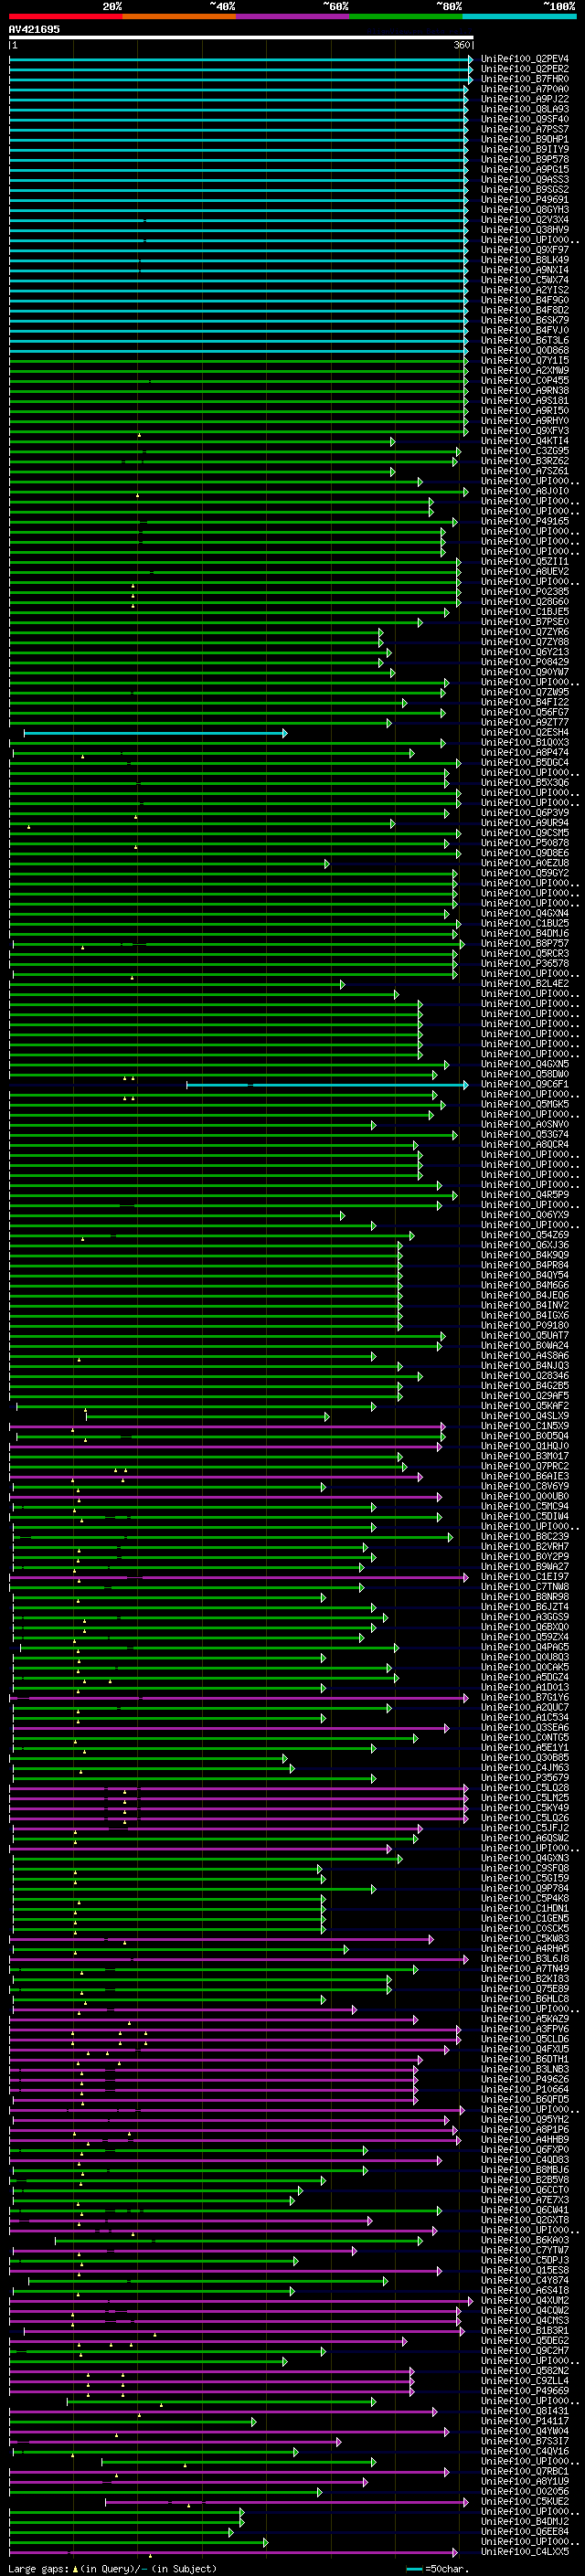Select the UniRef100_P14117 label
This screenshot has height=2576, width=585.
coord(525,2421)
